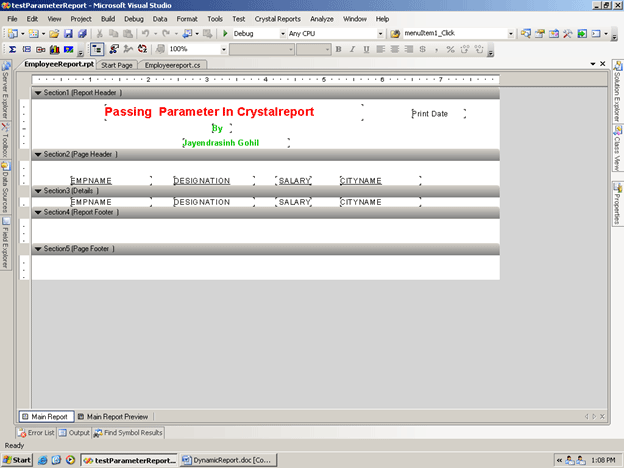Toggle Align Right button
The width and height of the screenshot is (624, 468).
click(408, 49)
